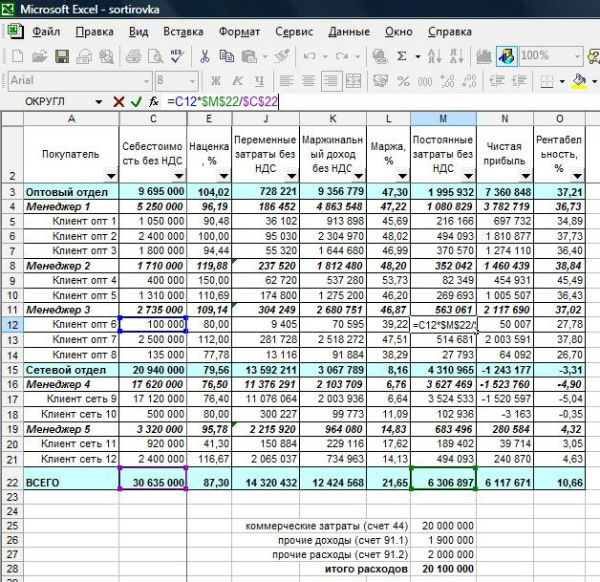Click the Format Painter brush icon
This screenshot has width=600, height=582.
click(281, 56)
